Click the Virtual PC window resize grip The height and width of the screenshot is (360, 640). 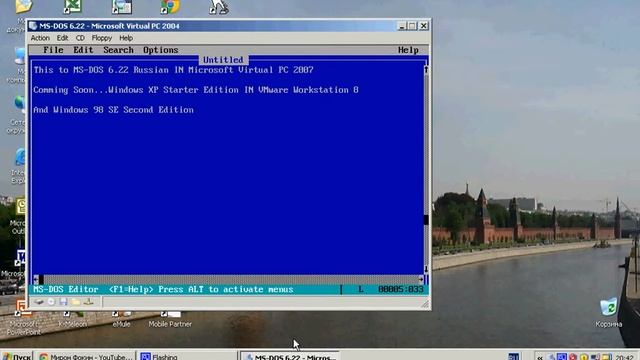pos(425,304)
